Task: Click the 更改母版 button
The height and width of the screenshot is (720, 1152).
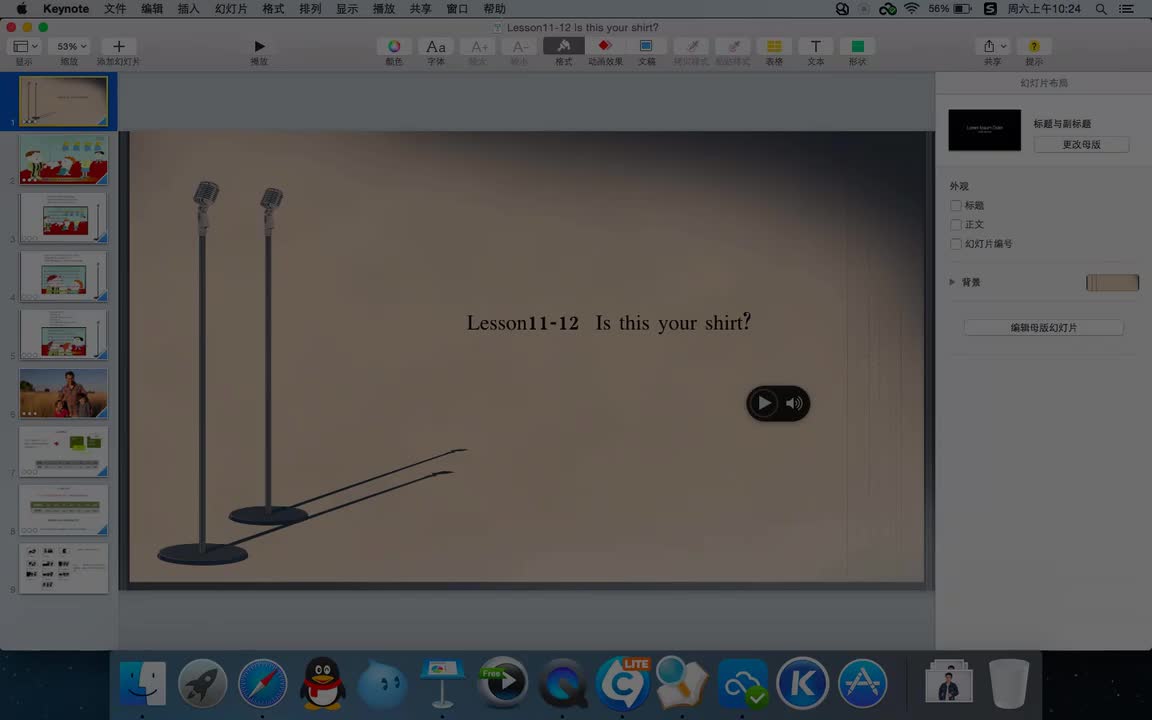Action: 1081,145
